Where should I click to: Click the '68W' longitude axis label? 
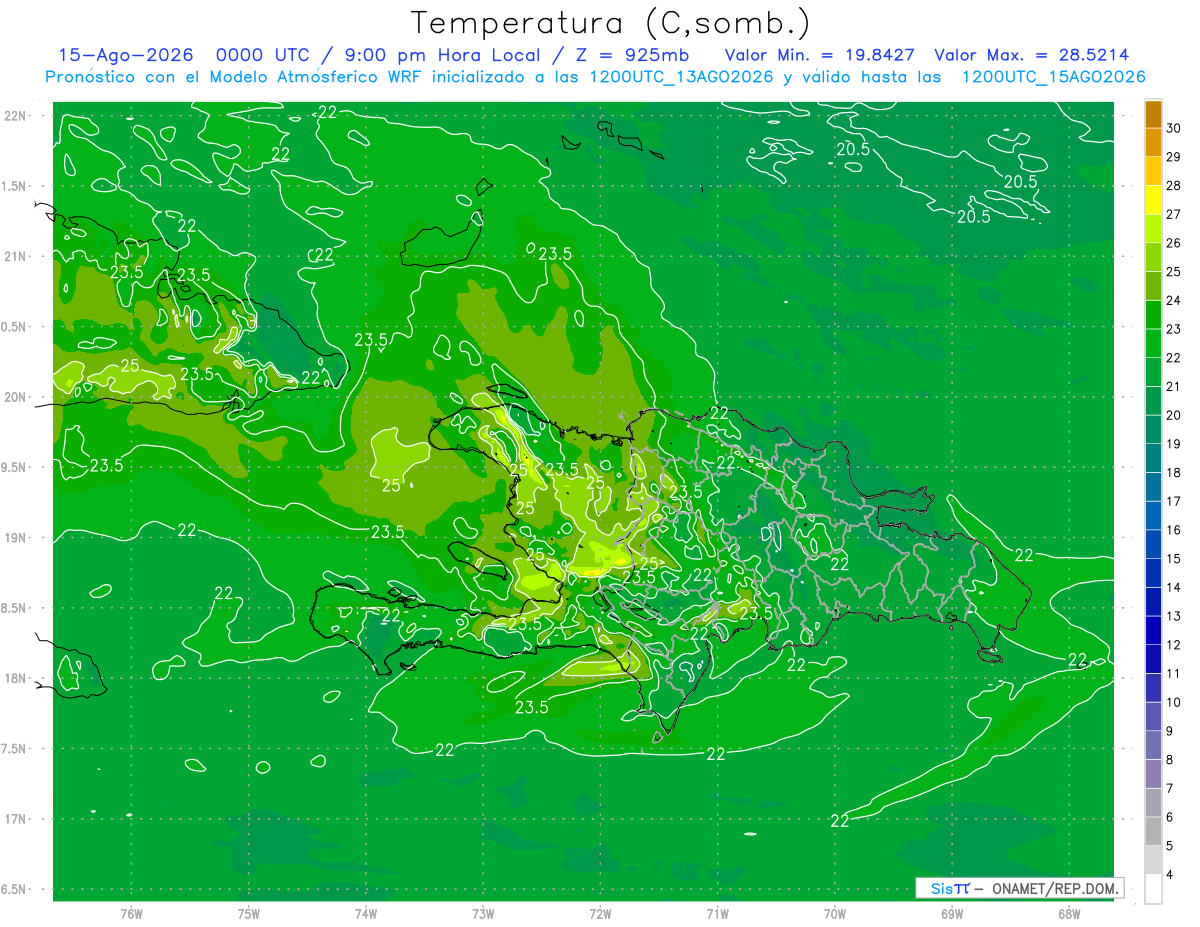1069,914
